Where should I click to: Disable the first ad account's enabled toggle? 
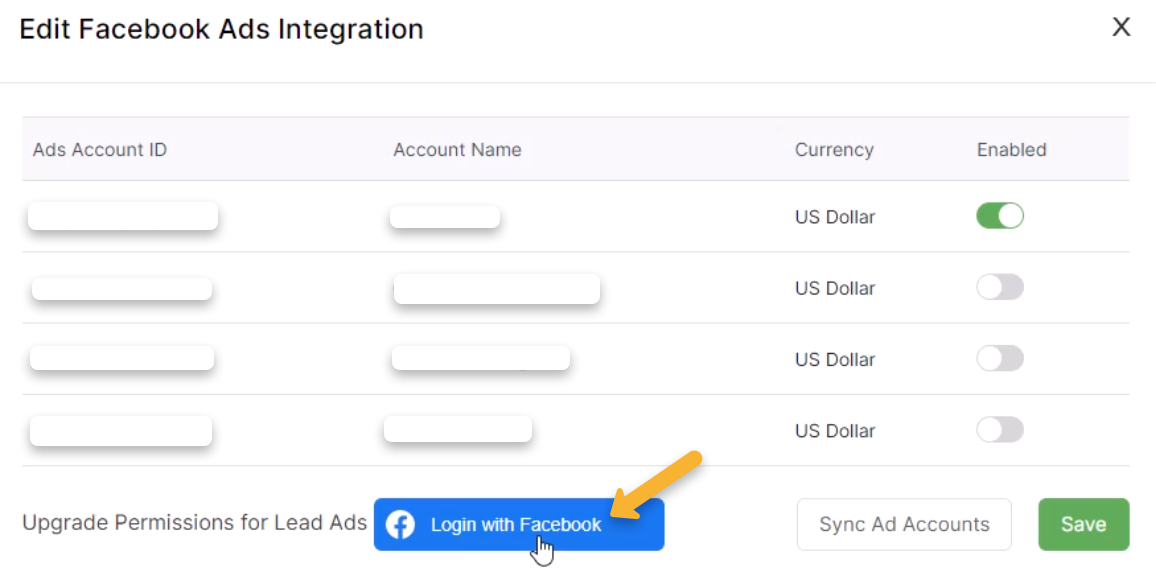1000,216
